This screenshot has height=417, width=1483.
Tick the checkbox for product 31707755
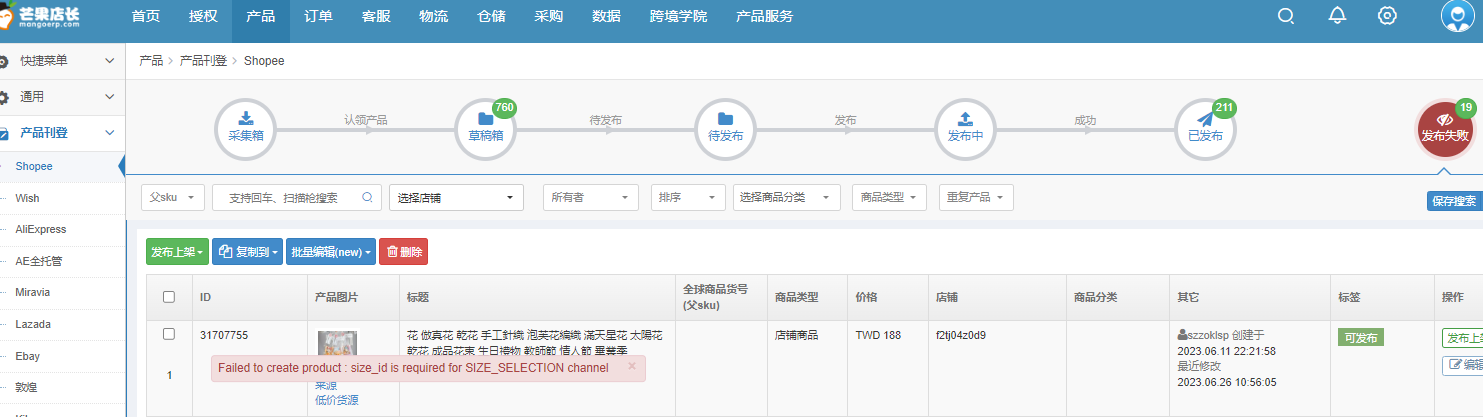tap(169, 334)
